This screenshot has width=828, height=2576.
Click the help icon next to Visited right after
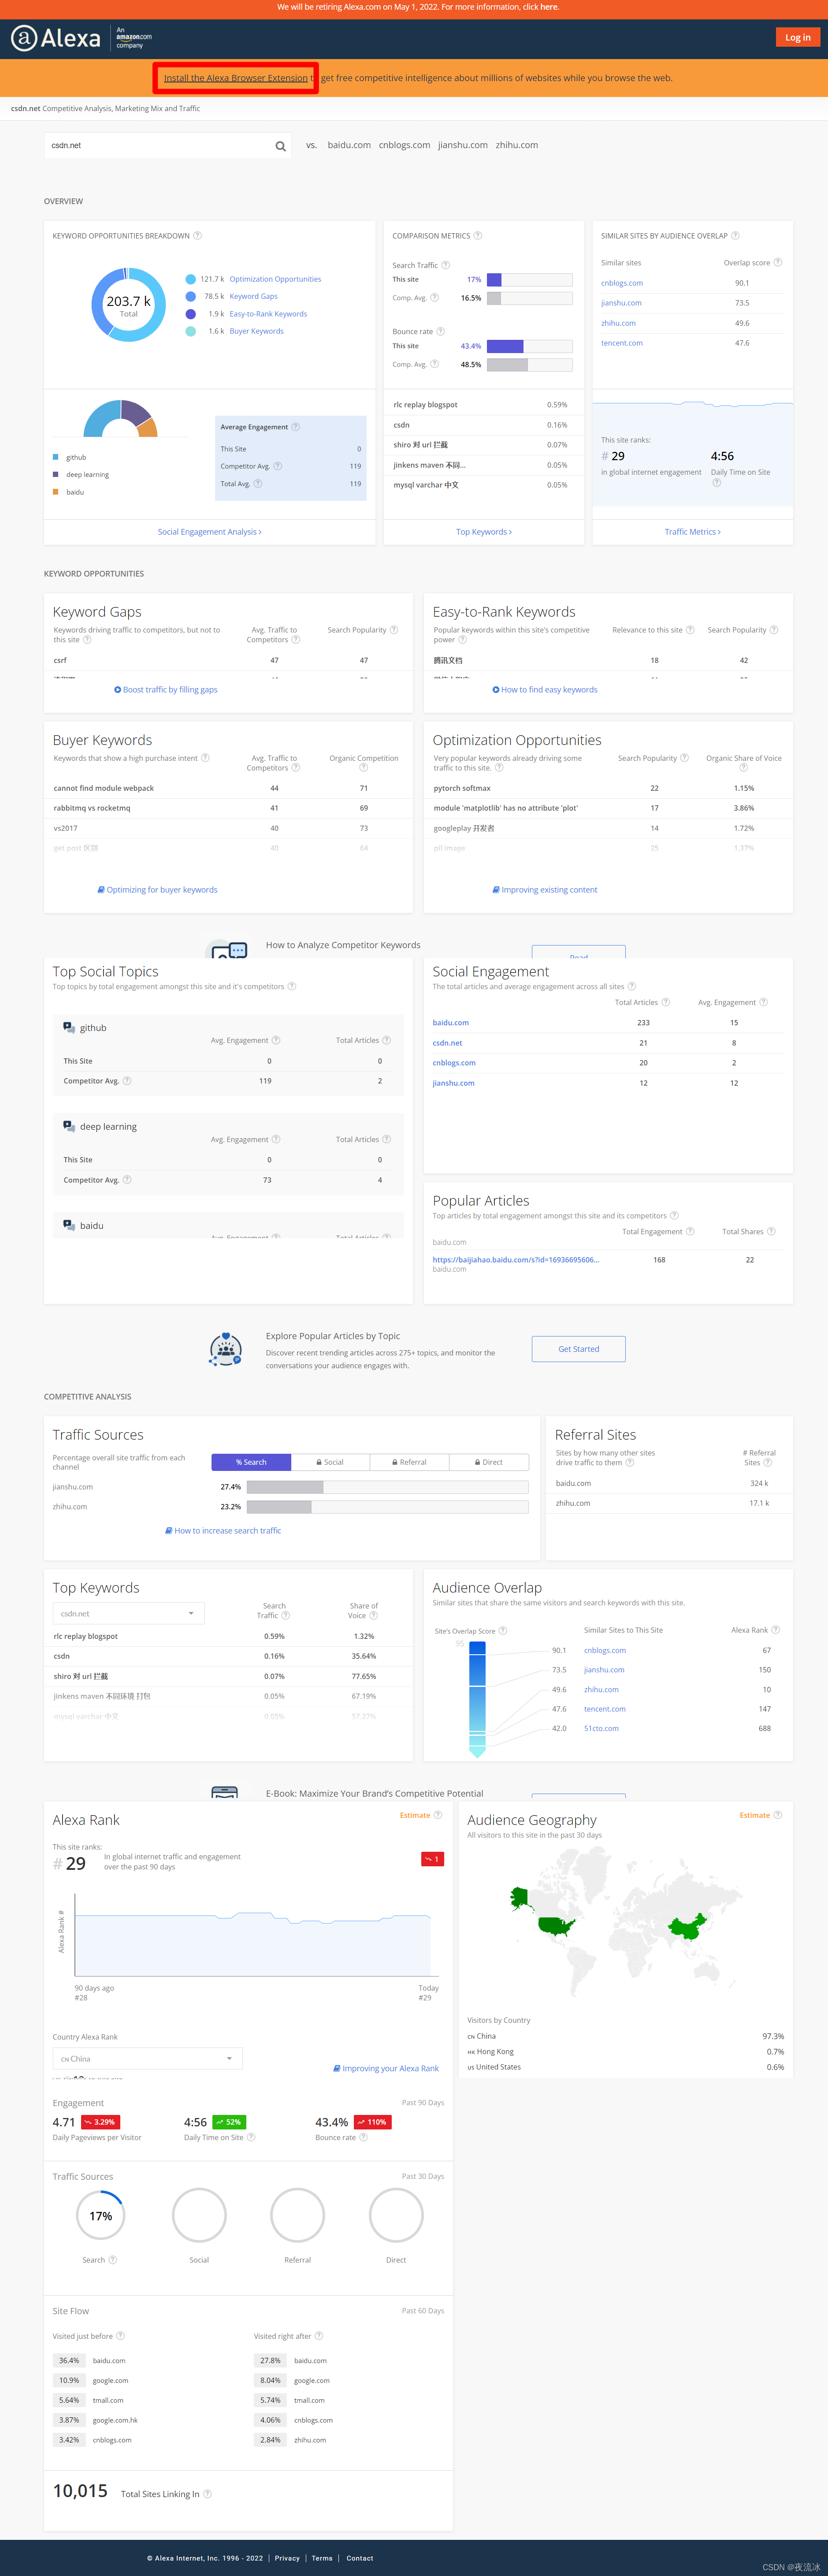(x=319, y=2336)
